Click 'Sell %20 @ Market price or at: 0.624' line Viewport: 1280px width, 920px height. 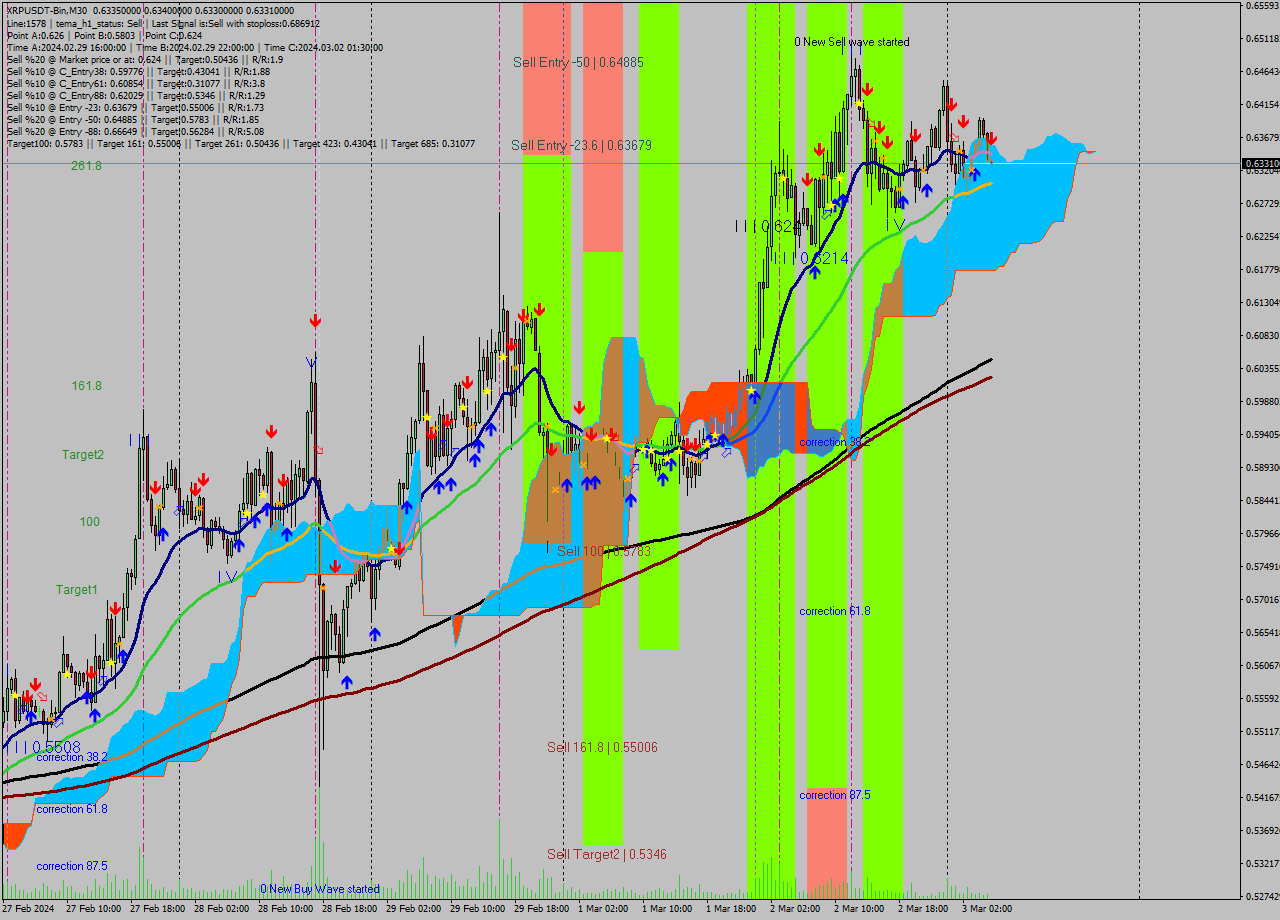pos(145,59)
